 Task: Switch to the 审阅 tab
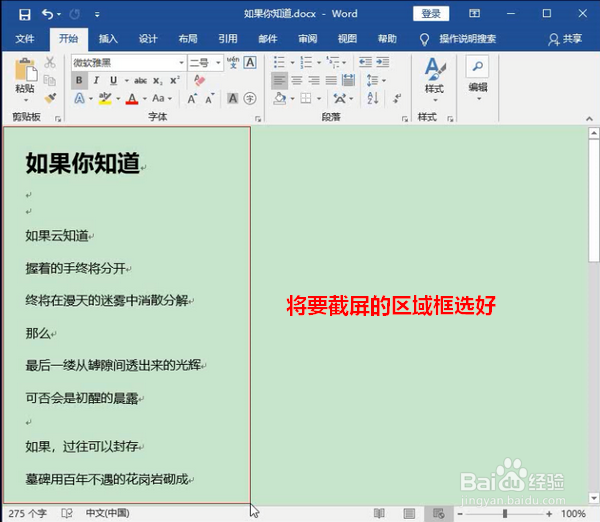coord(307,39)
